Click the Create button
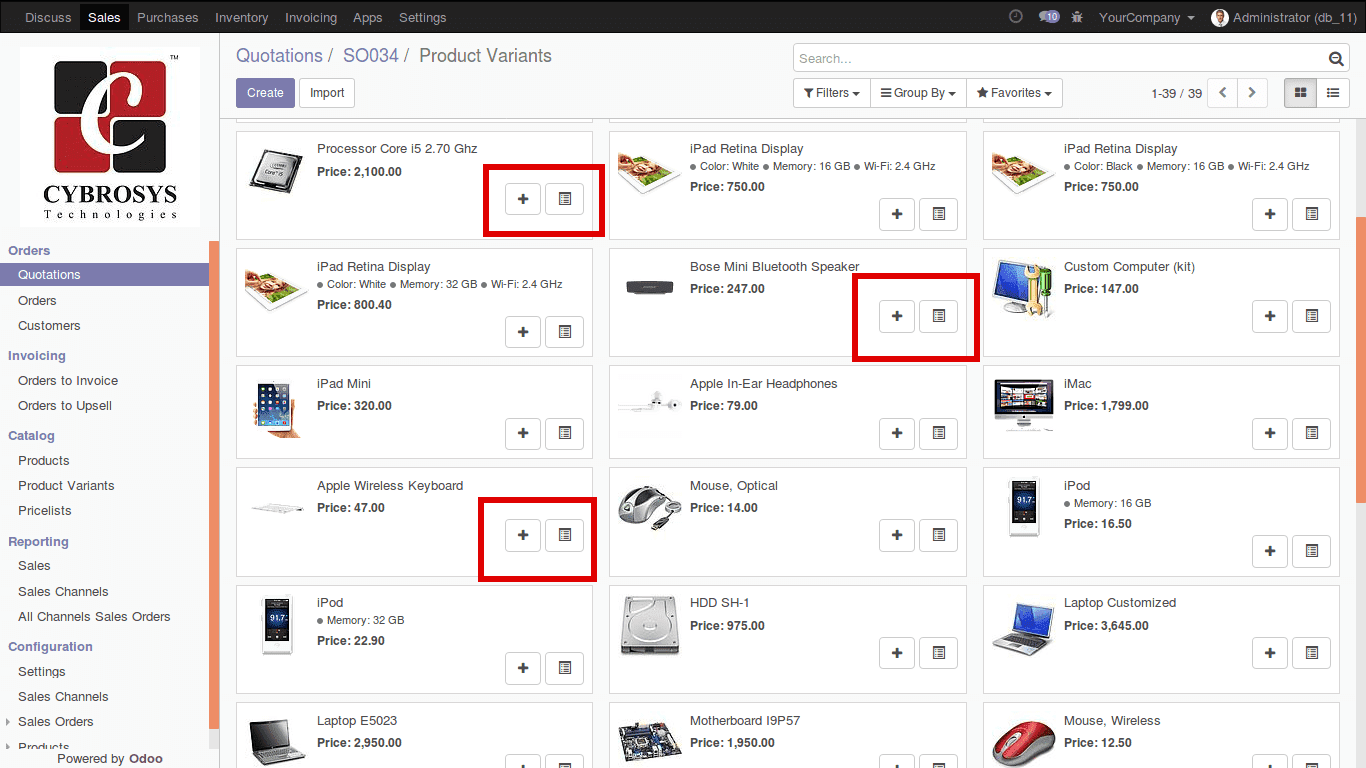This screenshot has height=768, width=1366. 265,93
